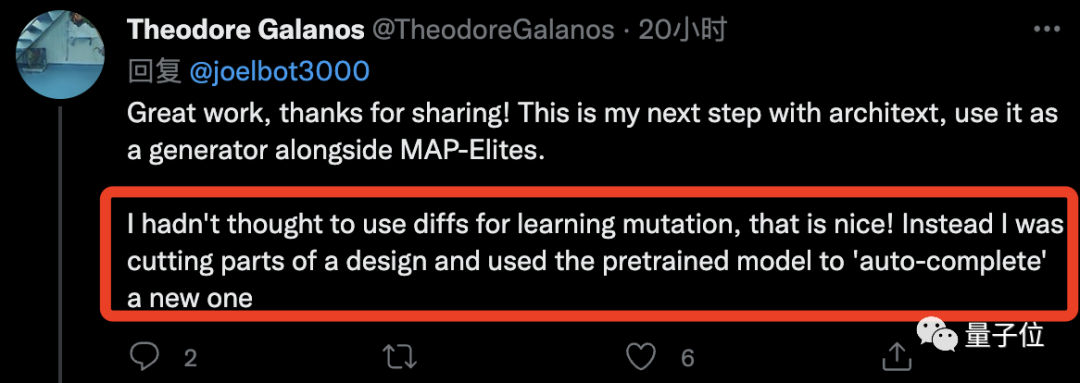Like the tweet with the heart icon

tap(643, 356)
